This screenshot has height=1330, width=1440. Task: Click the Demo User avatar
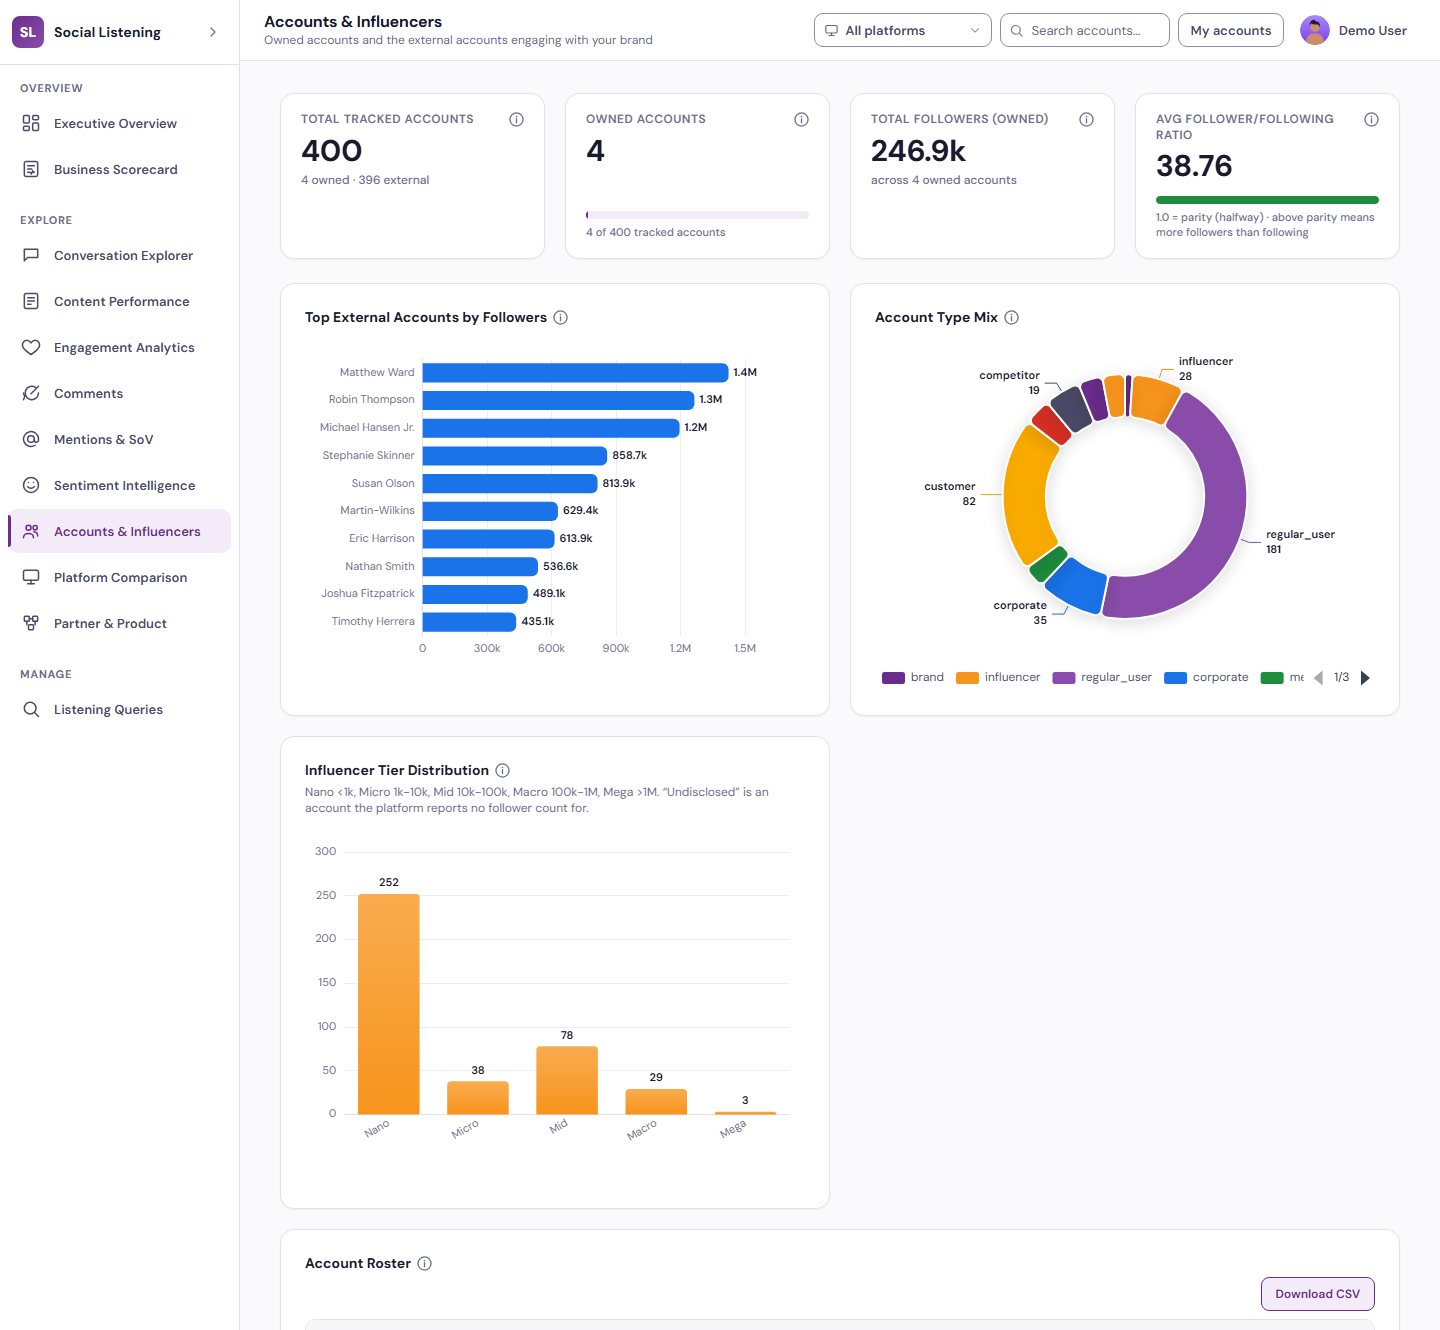click(1314, 30)
